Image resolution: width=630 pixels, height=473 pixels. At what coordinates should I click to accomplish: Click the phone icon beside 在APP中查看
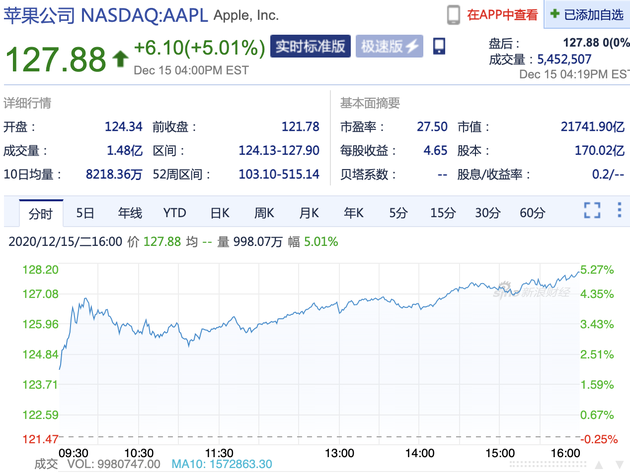tap(453, 15)
